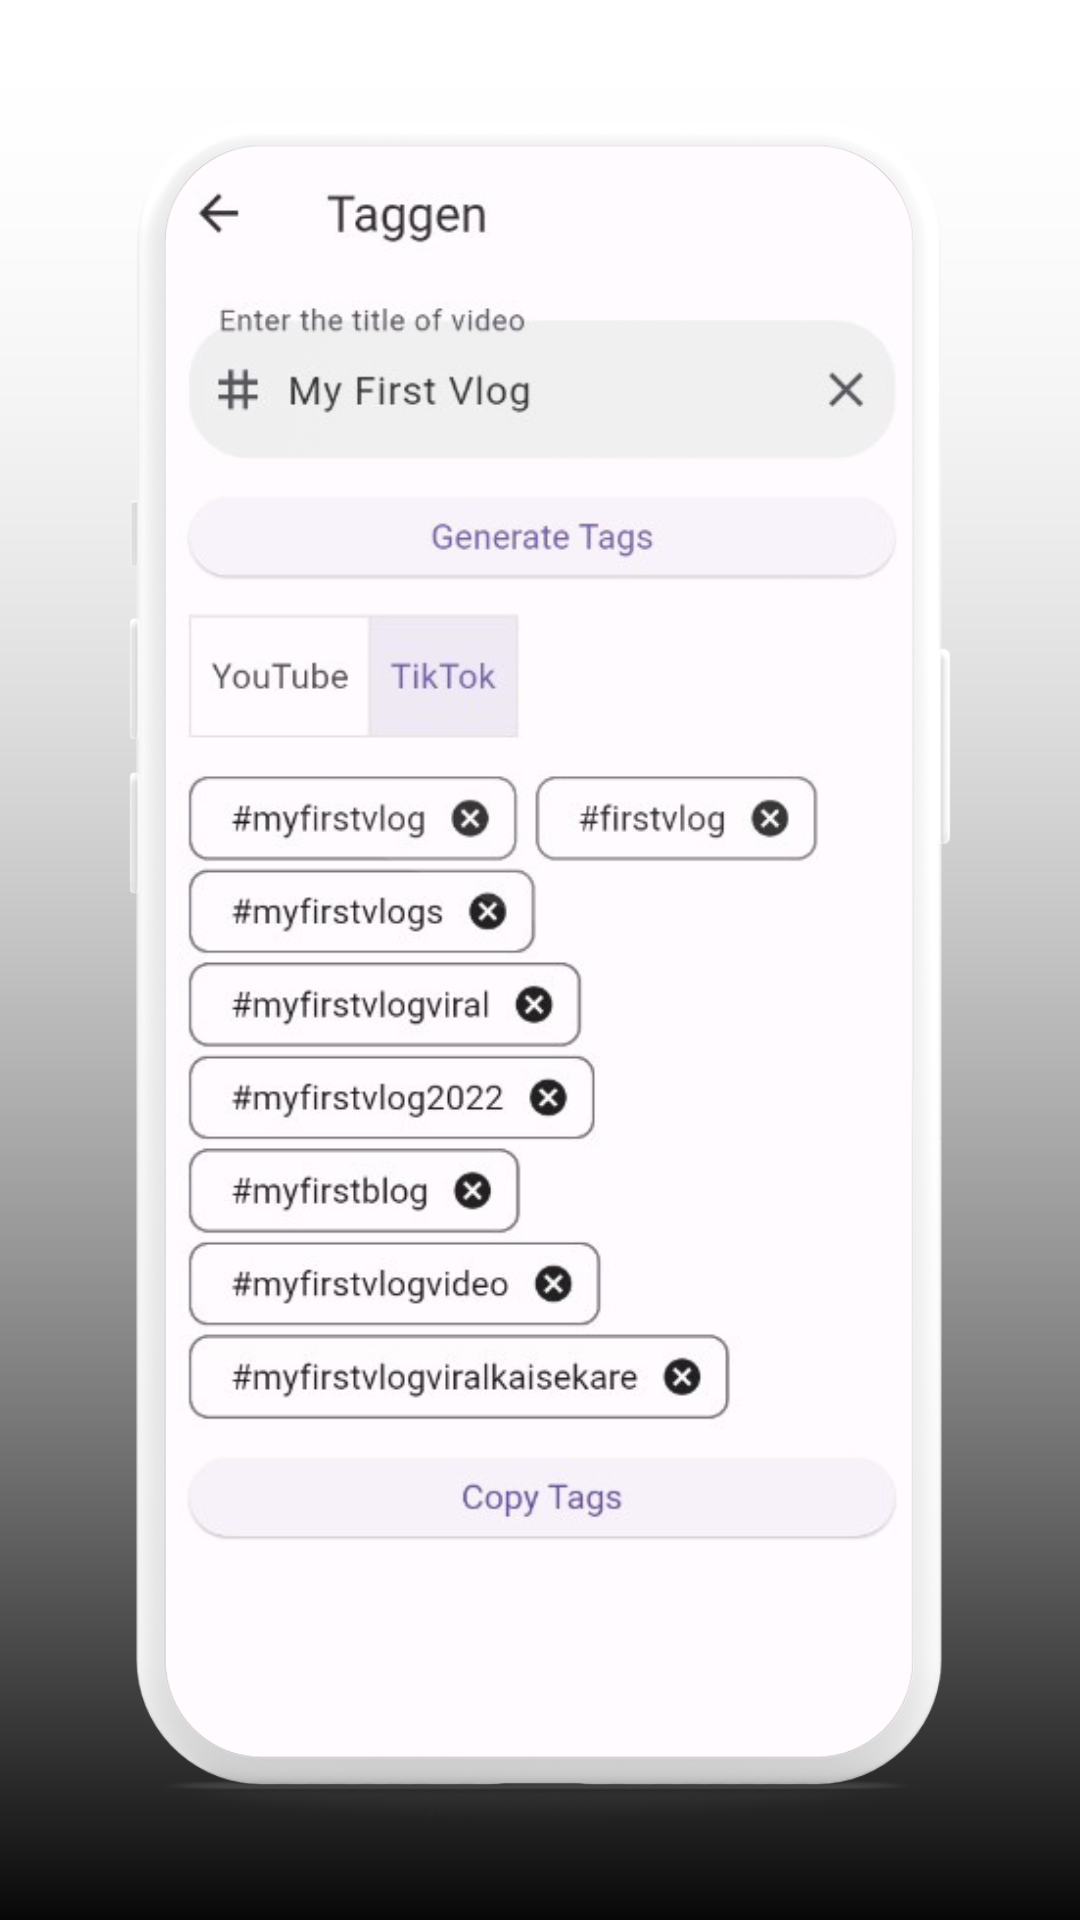1080x1920 pixels.
Task: Remove the #myfirstvlogs tag
Action: [487, 911]
